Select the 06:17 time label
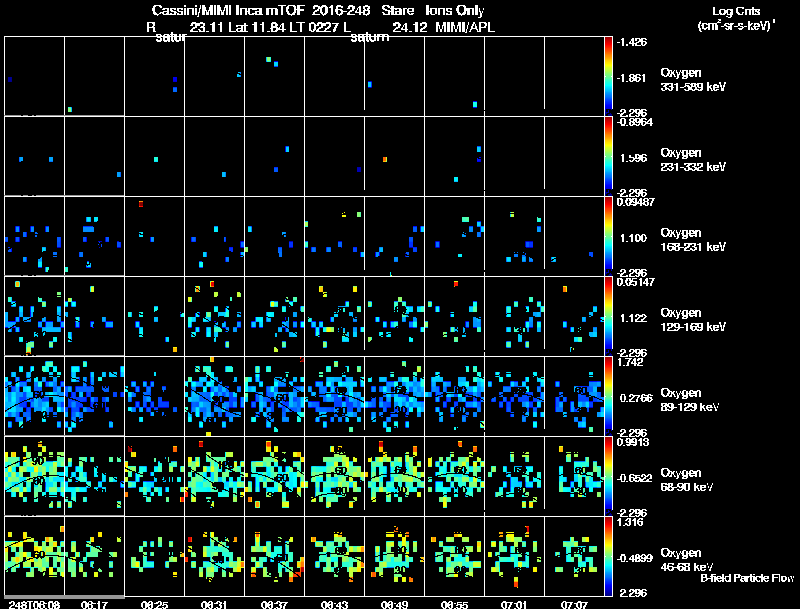800x609 pixels. (94, 604)
